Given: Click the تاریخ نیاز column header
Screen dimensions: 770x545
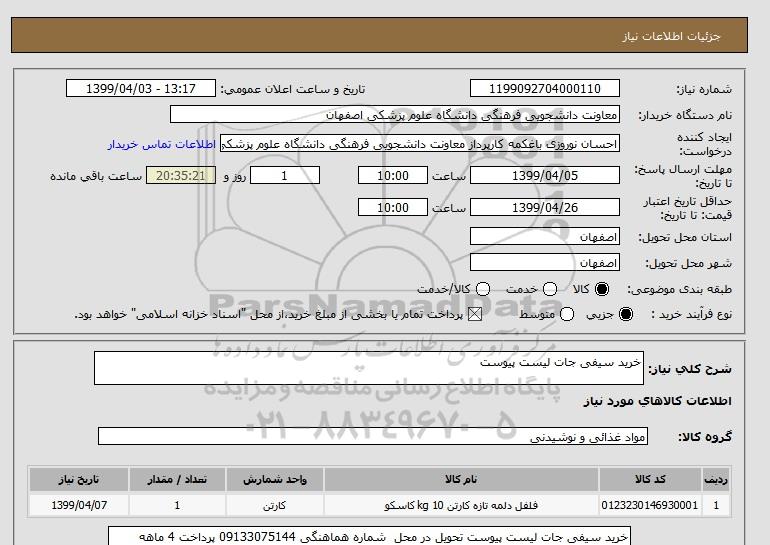Looking at the screenshot, I should click(x=79, y=479).
